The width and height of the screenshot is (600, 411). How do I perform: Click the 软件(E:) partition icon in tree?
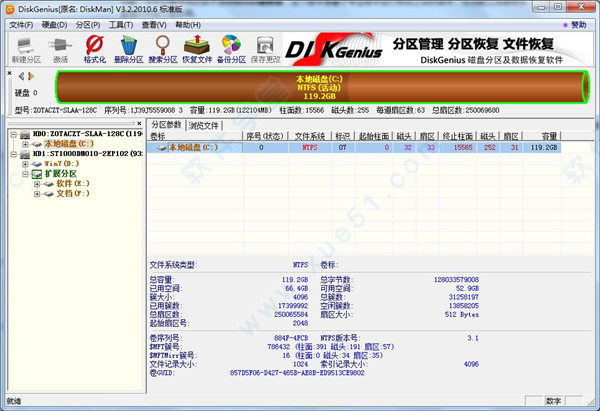(49, 184)
